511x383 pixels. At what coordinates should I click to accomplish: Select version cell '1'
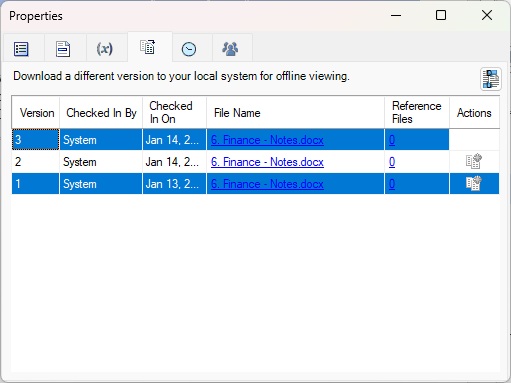(x=36, y=184)
